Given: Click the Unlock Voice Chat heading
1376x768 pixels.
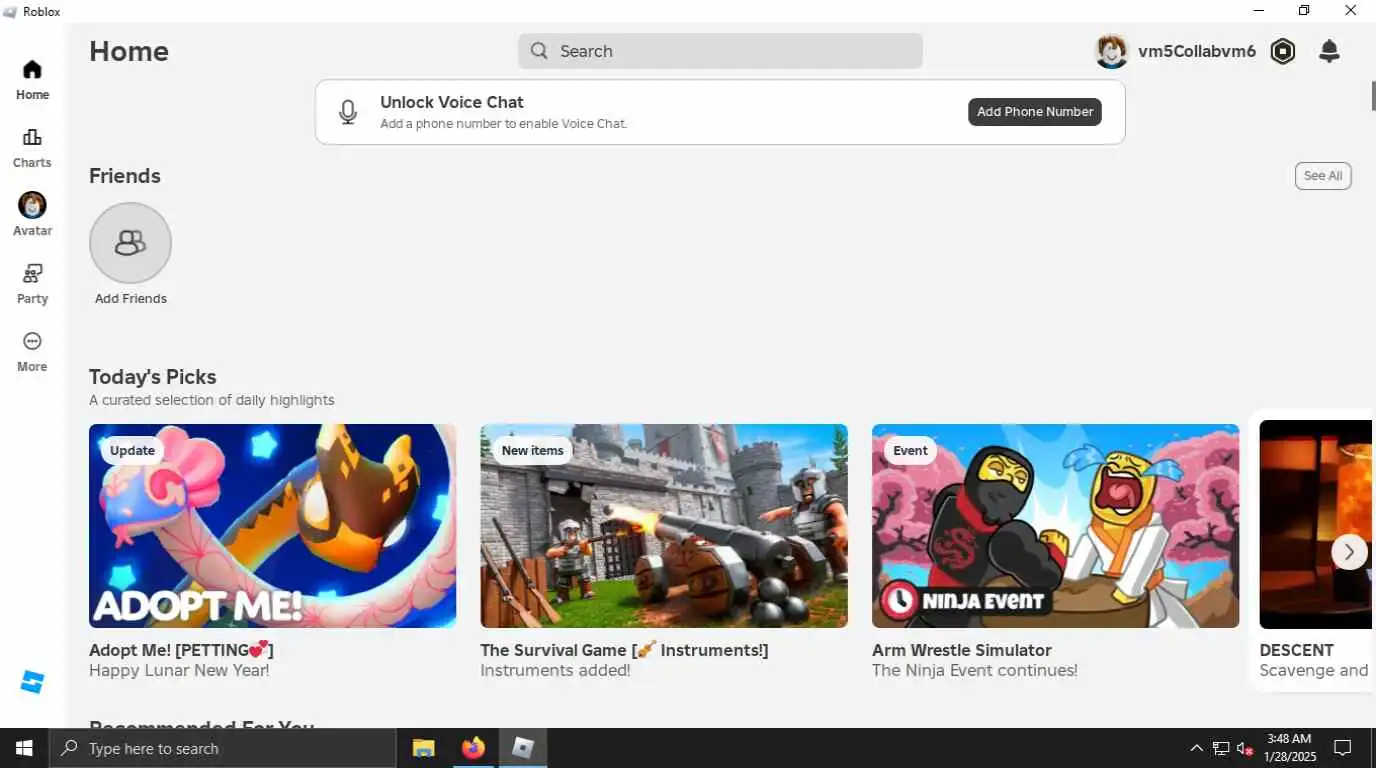Looking at the screenshot, I should 452,102.
